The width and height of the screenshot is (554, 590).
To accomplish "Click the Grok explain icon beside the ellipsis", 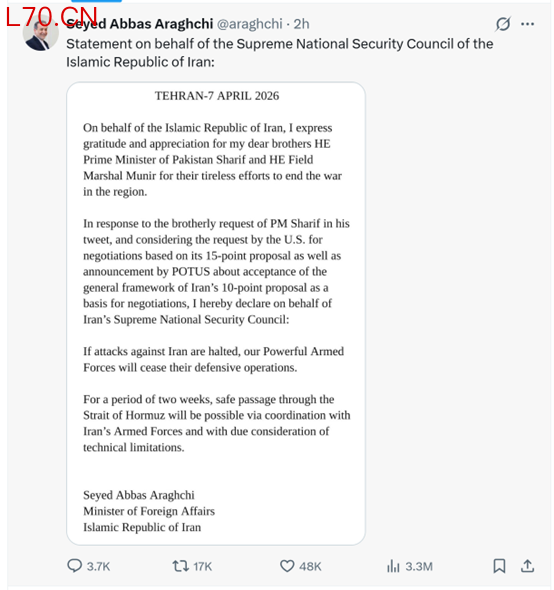I will coord(503,24).
